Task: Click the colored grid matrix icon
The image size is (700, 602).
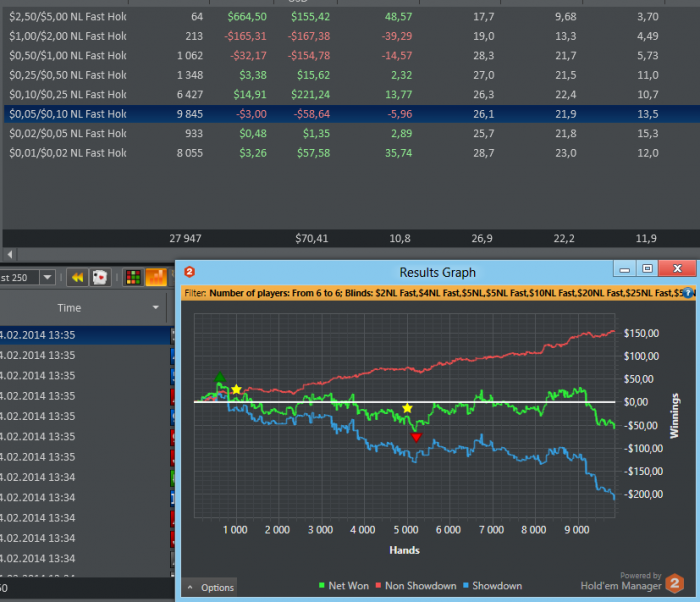Action: tap(132, 278)
